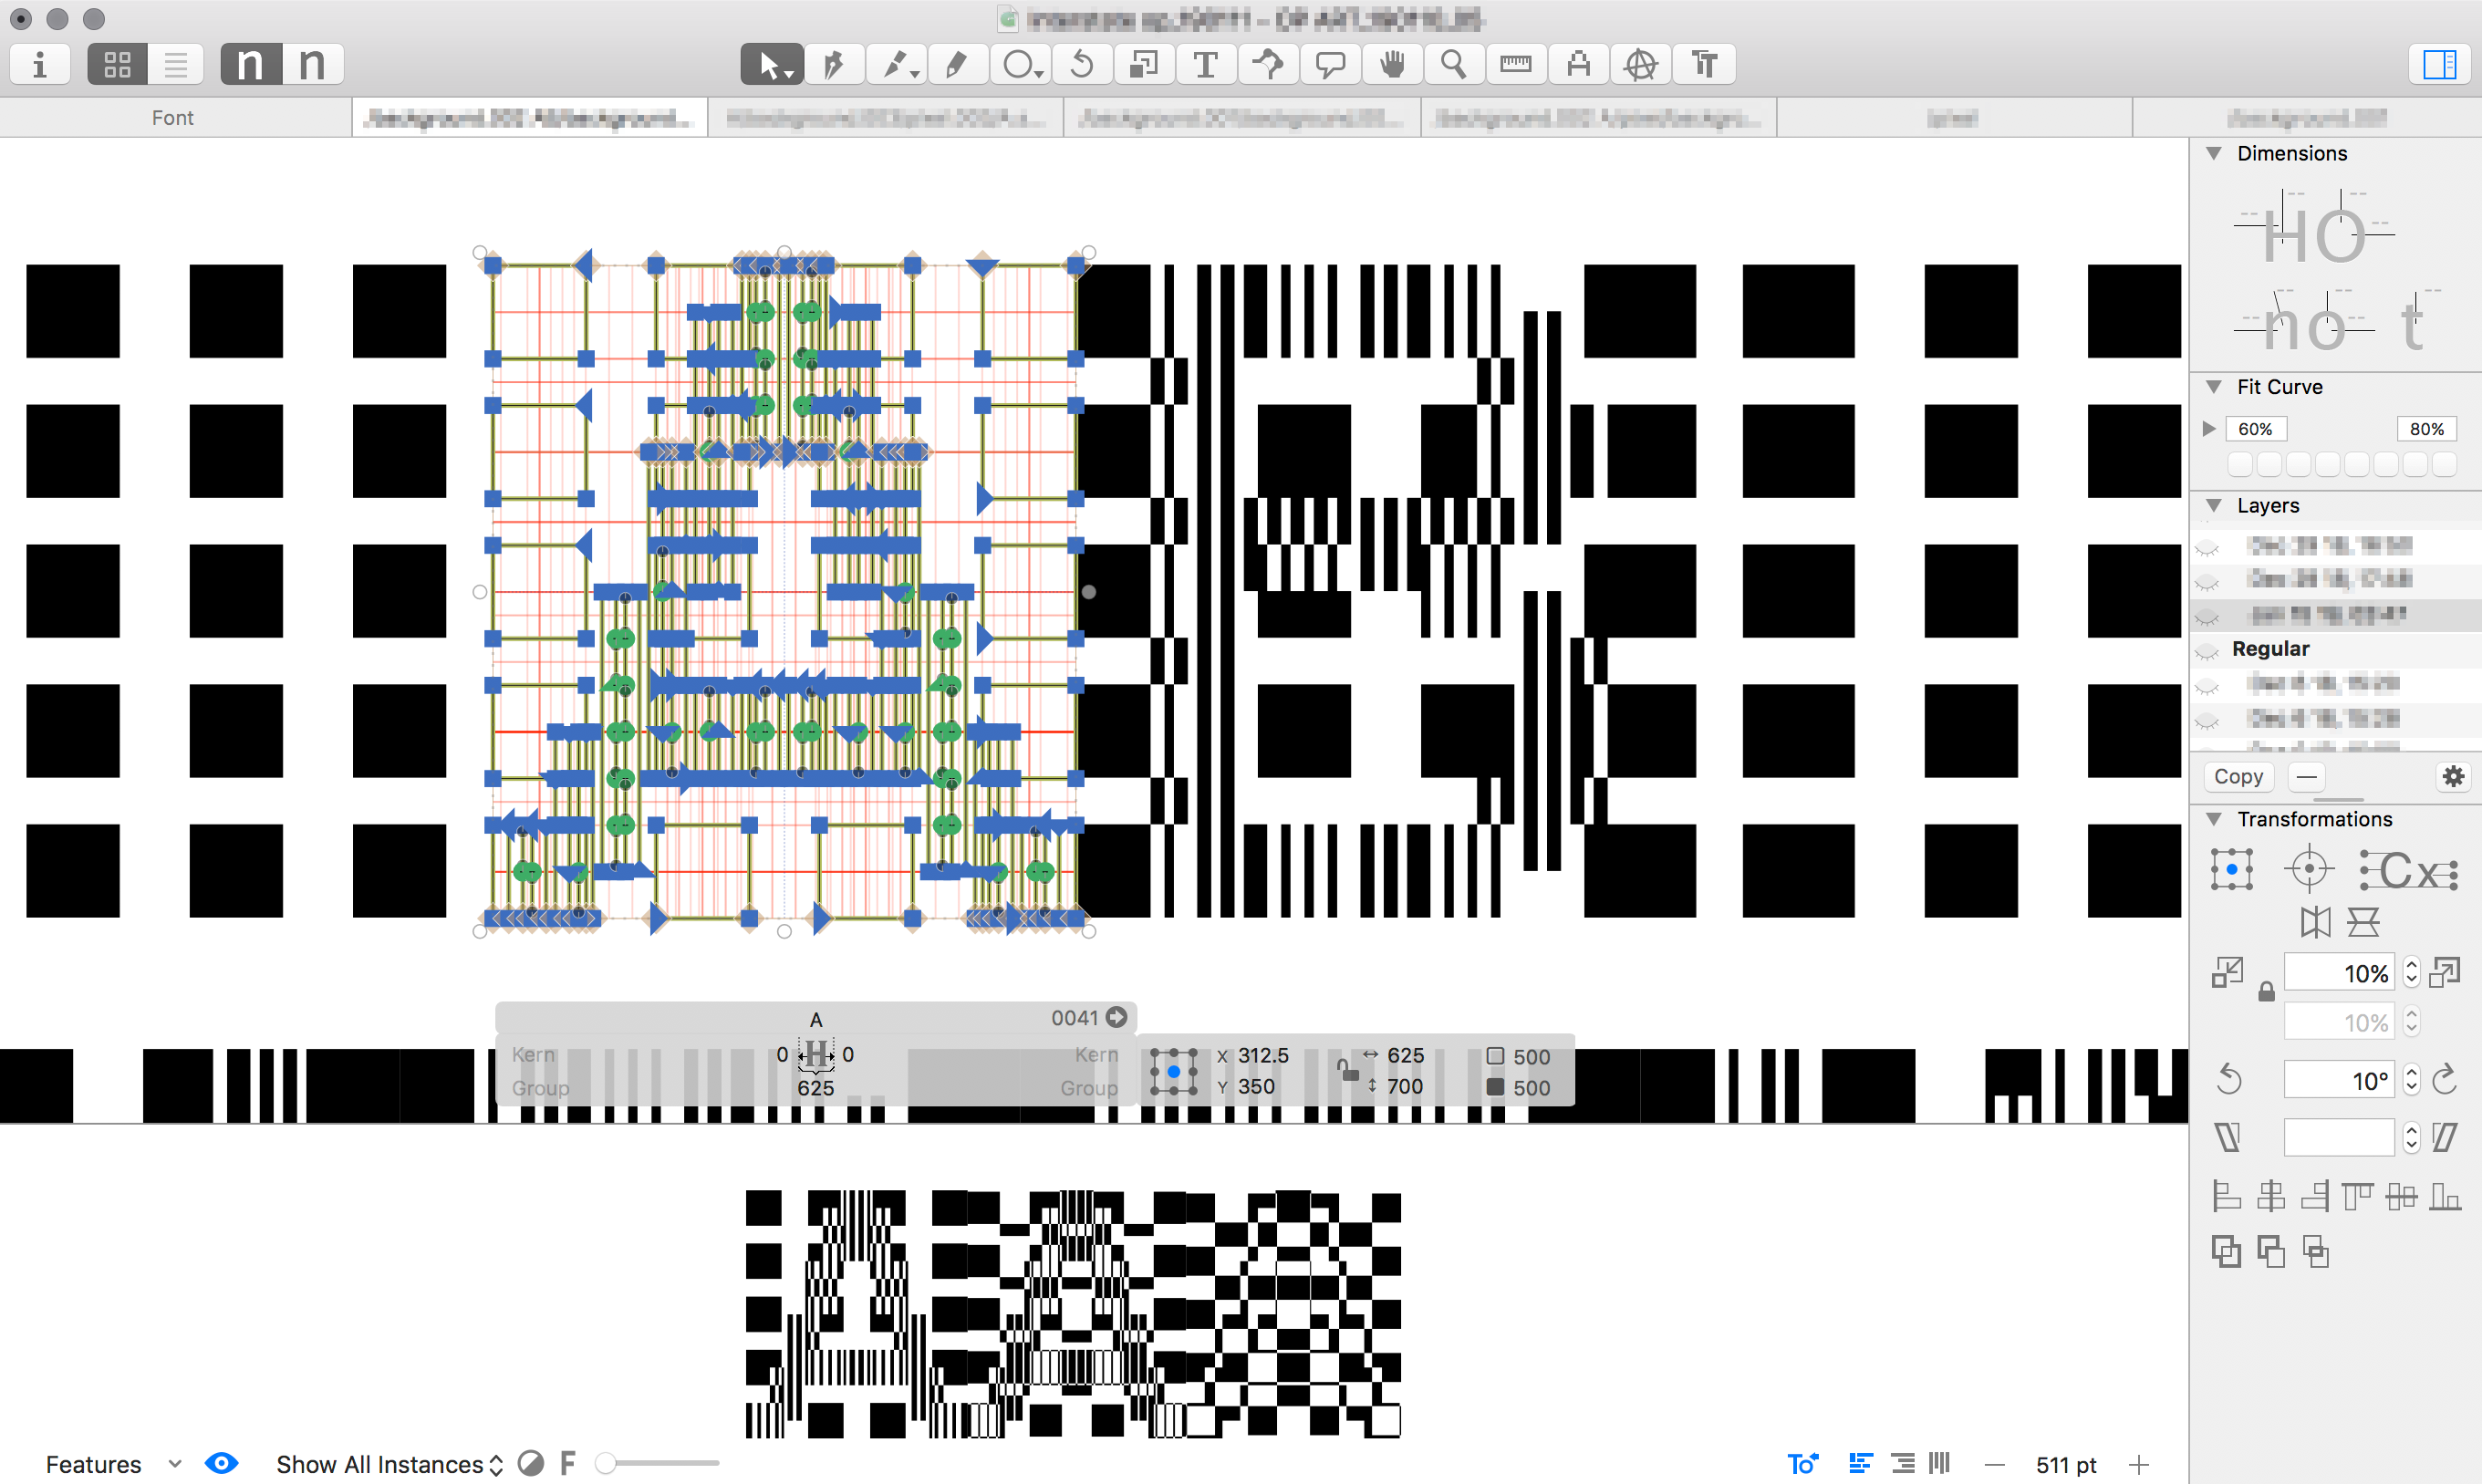Switch to the Font tab
This screenshot has height=1484, width=2482.
coord(173,118)
